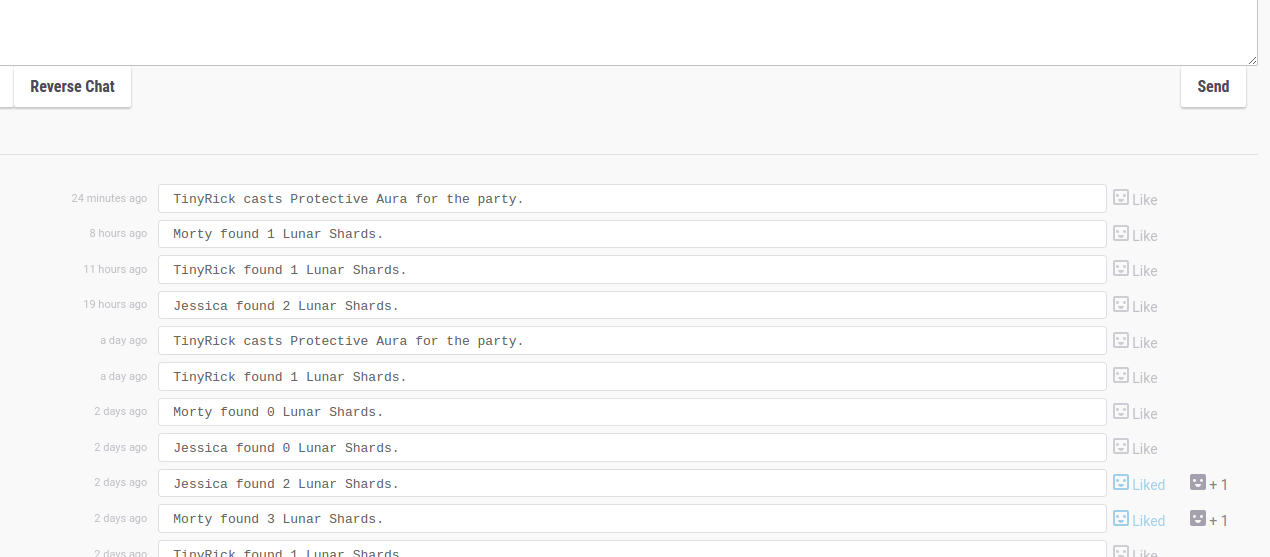This screenshot has width=1270, height=557.
Task: Click +1 counter beside Morty's liked message
Action: pyautogui.click(x=1208, y=520)
